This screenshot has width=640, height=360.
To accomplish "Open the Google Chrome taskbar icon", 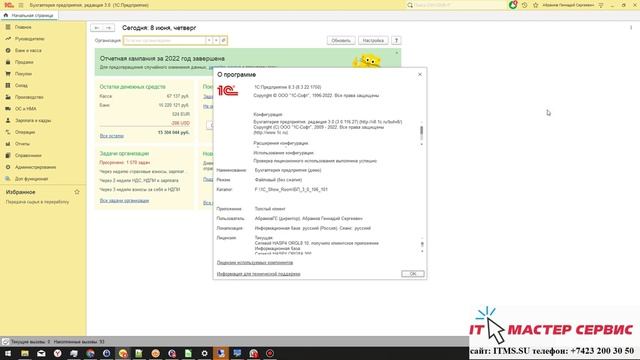I will [x=90, y=353].
